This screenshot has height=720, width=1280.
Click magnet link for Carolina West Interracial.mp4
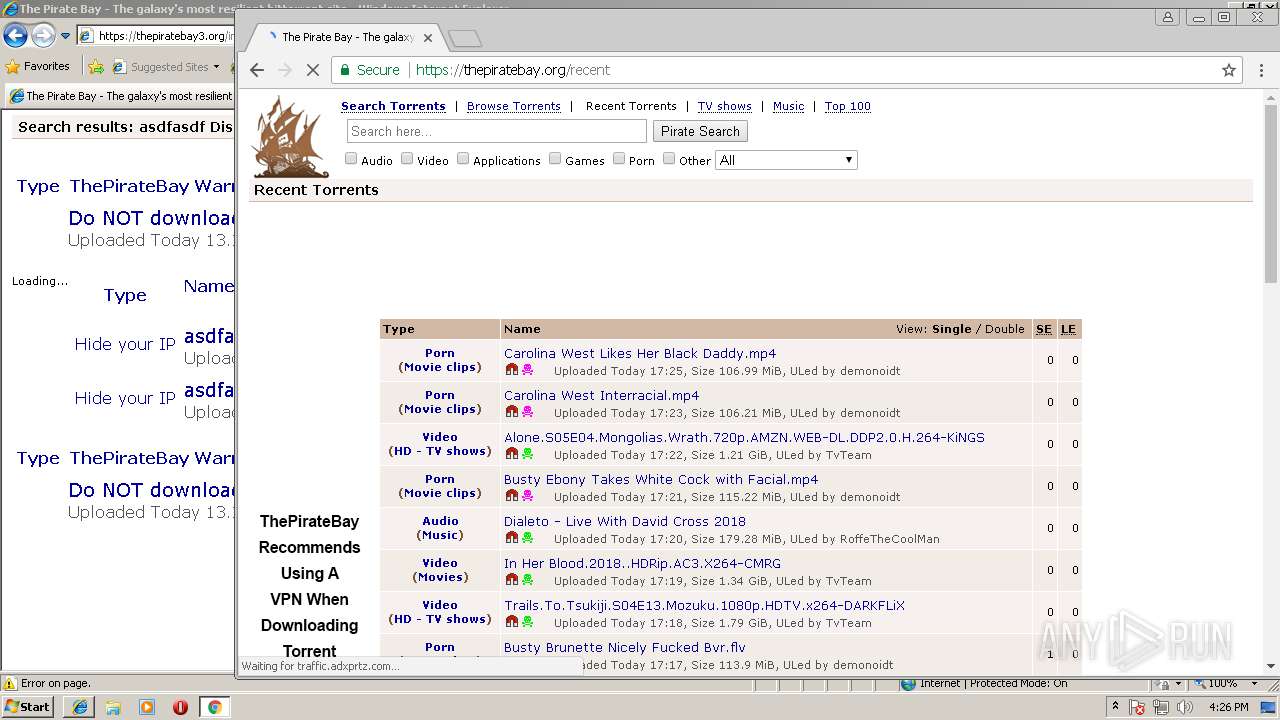[512, 412]
